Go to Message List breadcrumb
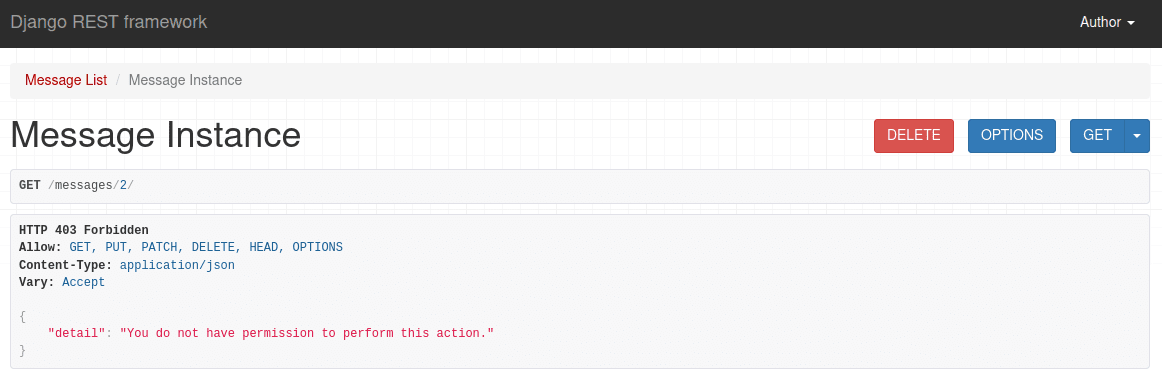1162x382 pixels. pyautogui.click(x=66, y=80)
